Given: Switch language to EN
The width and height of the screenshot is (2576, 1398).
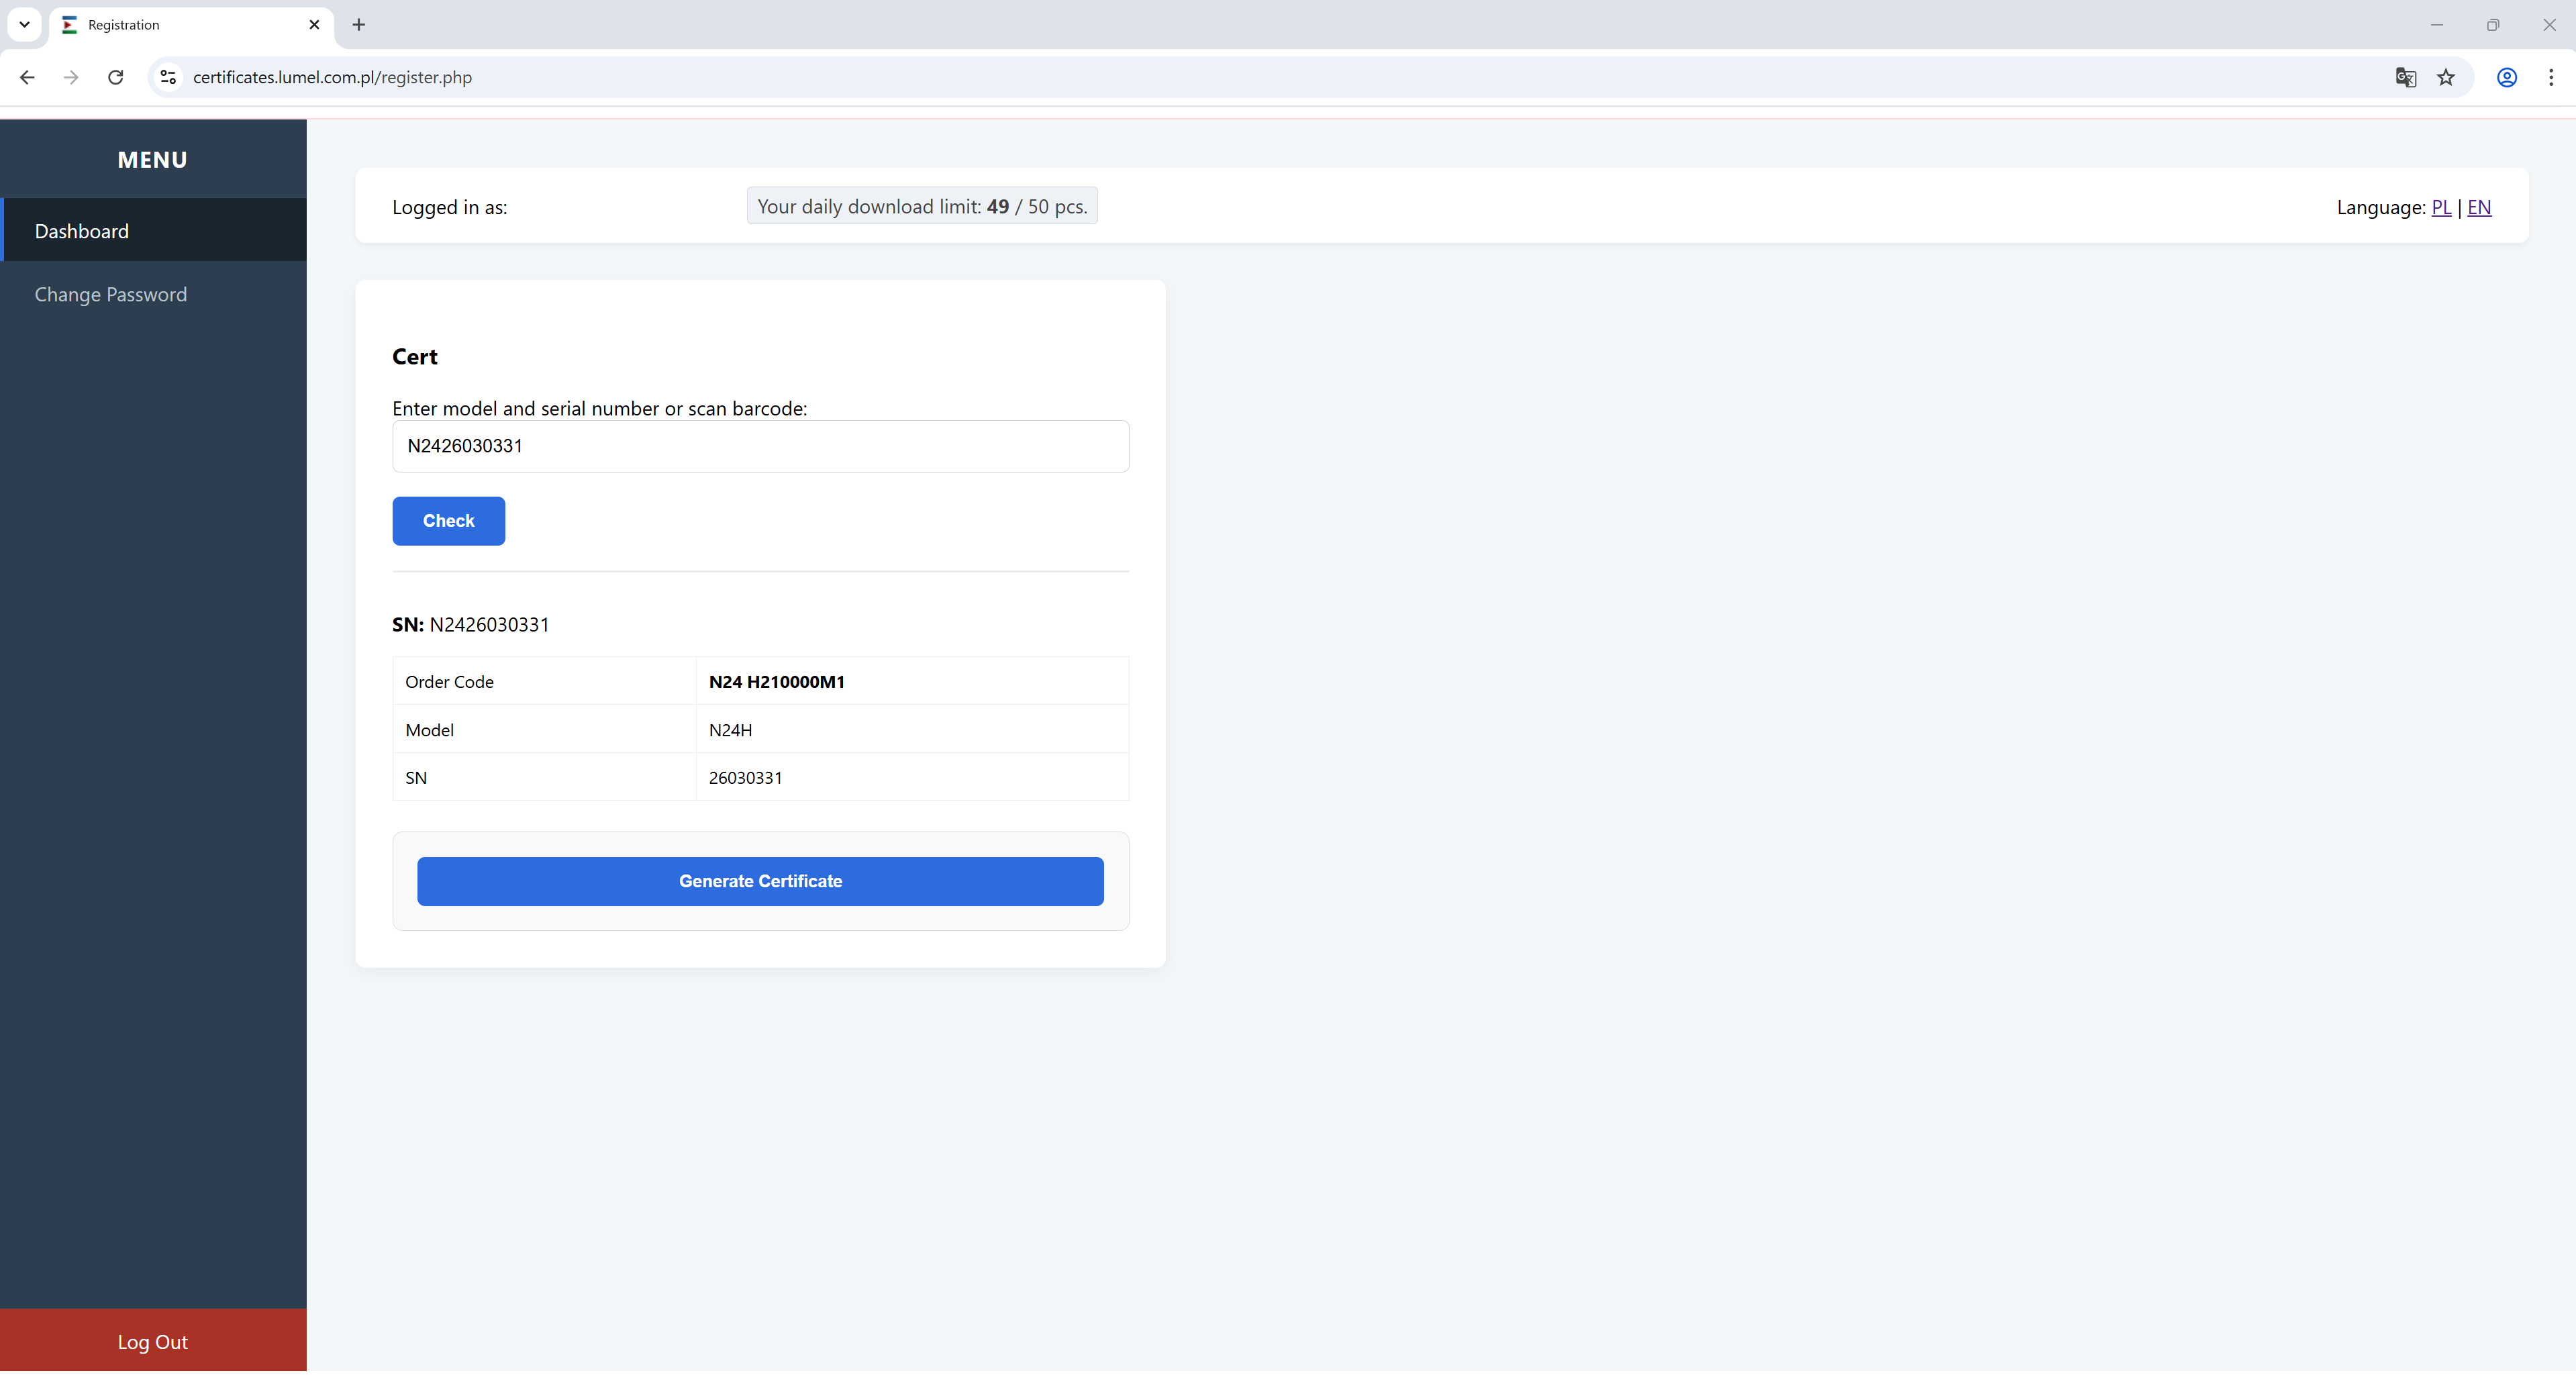Looking at the screenshot, I should (x=2478, y=207).
